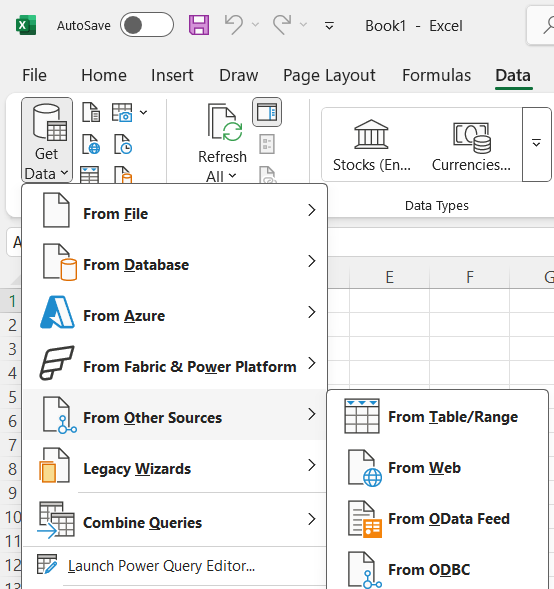Redo the last undone action
The width and height of the screenshot is (554, 589).
282,25
